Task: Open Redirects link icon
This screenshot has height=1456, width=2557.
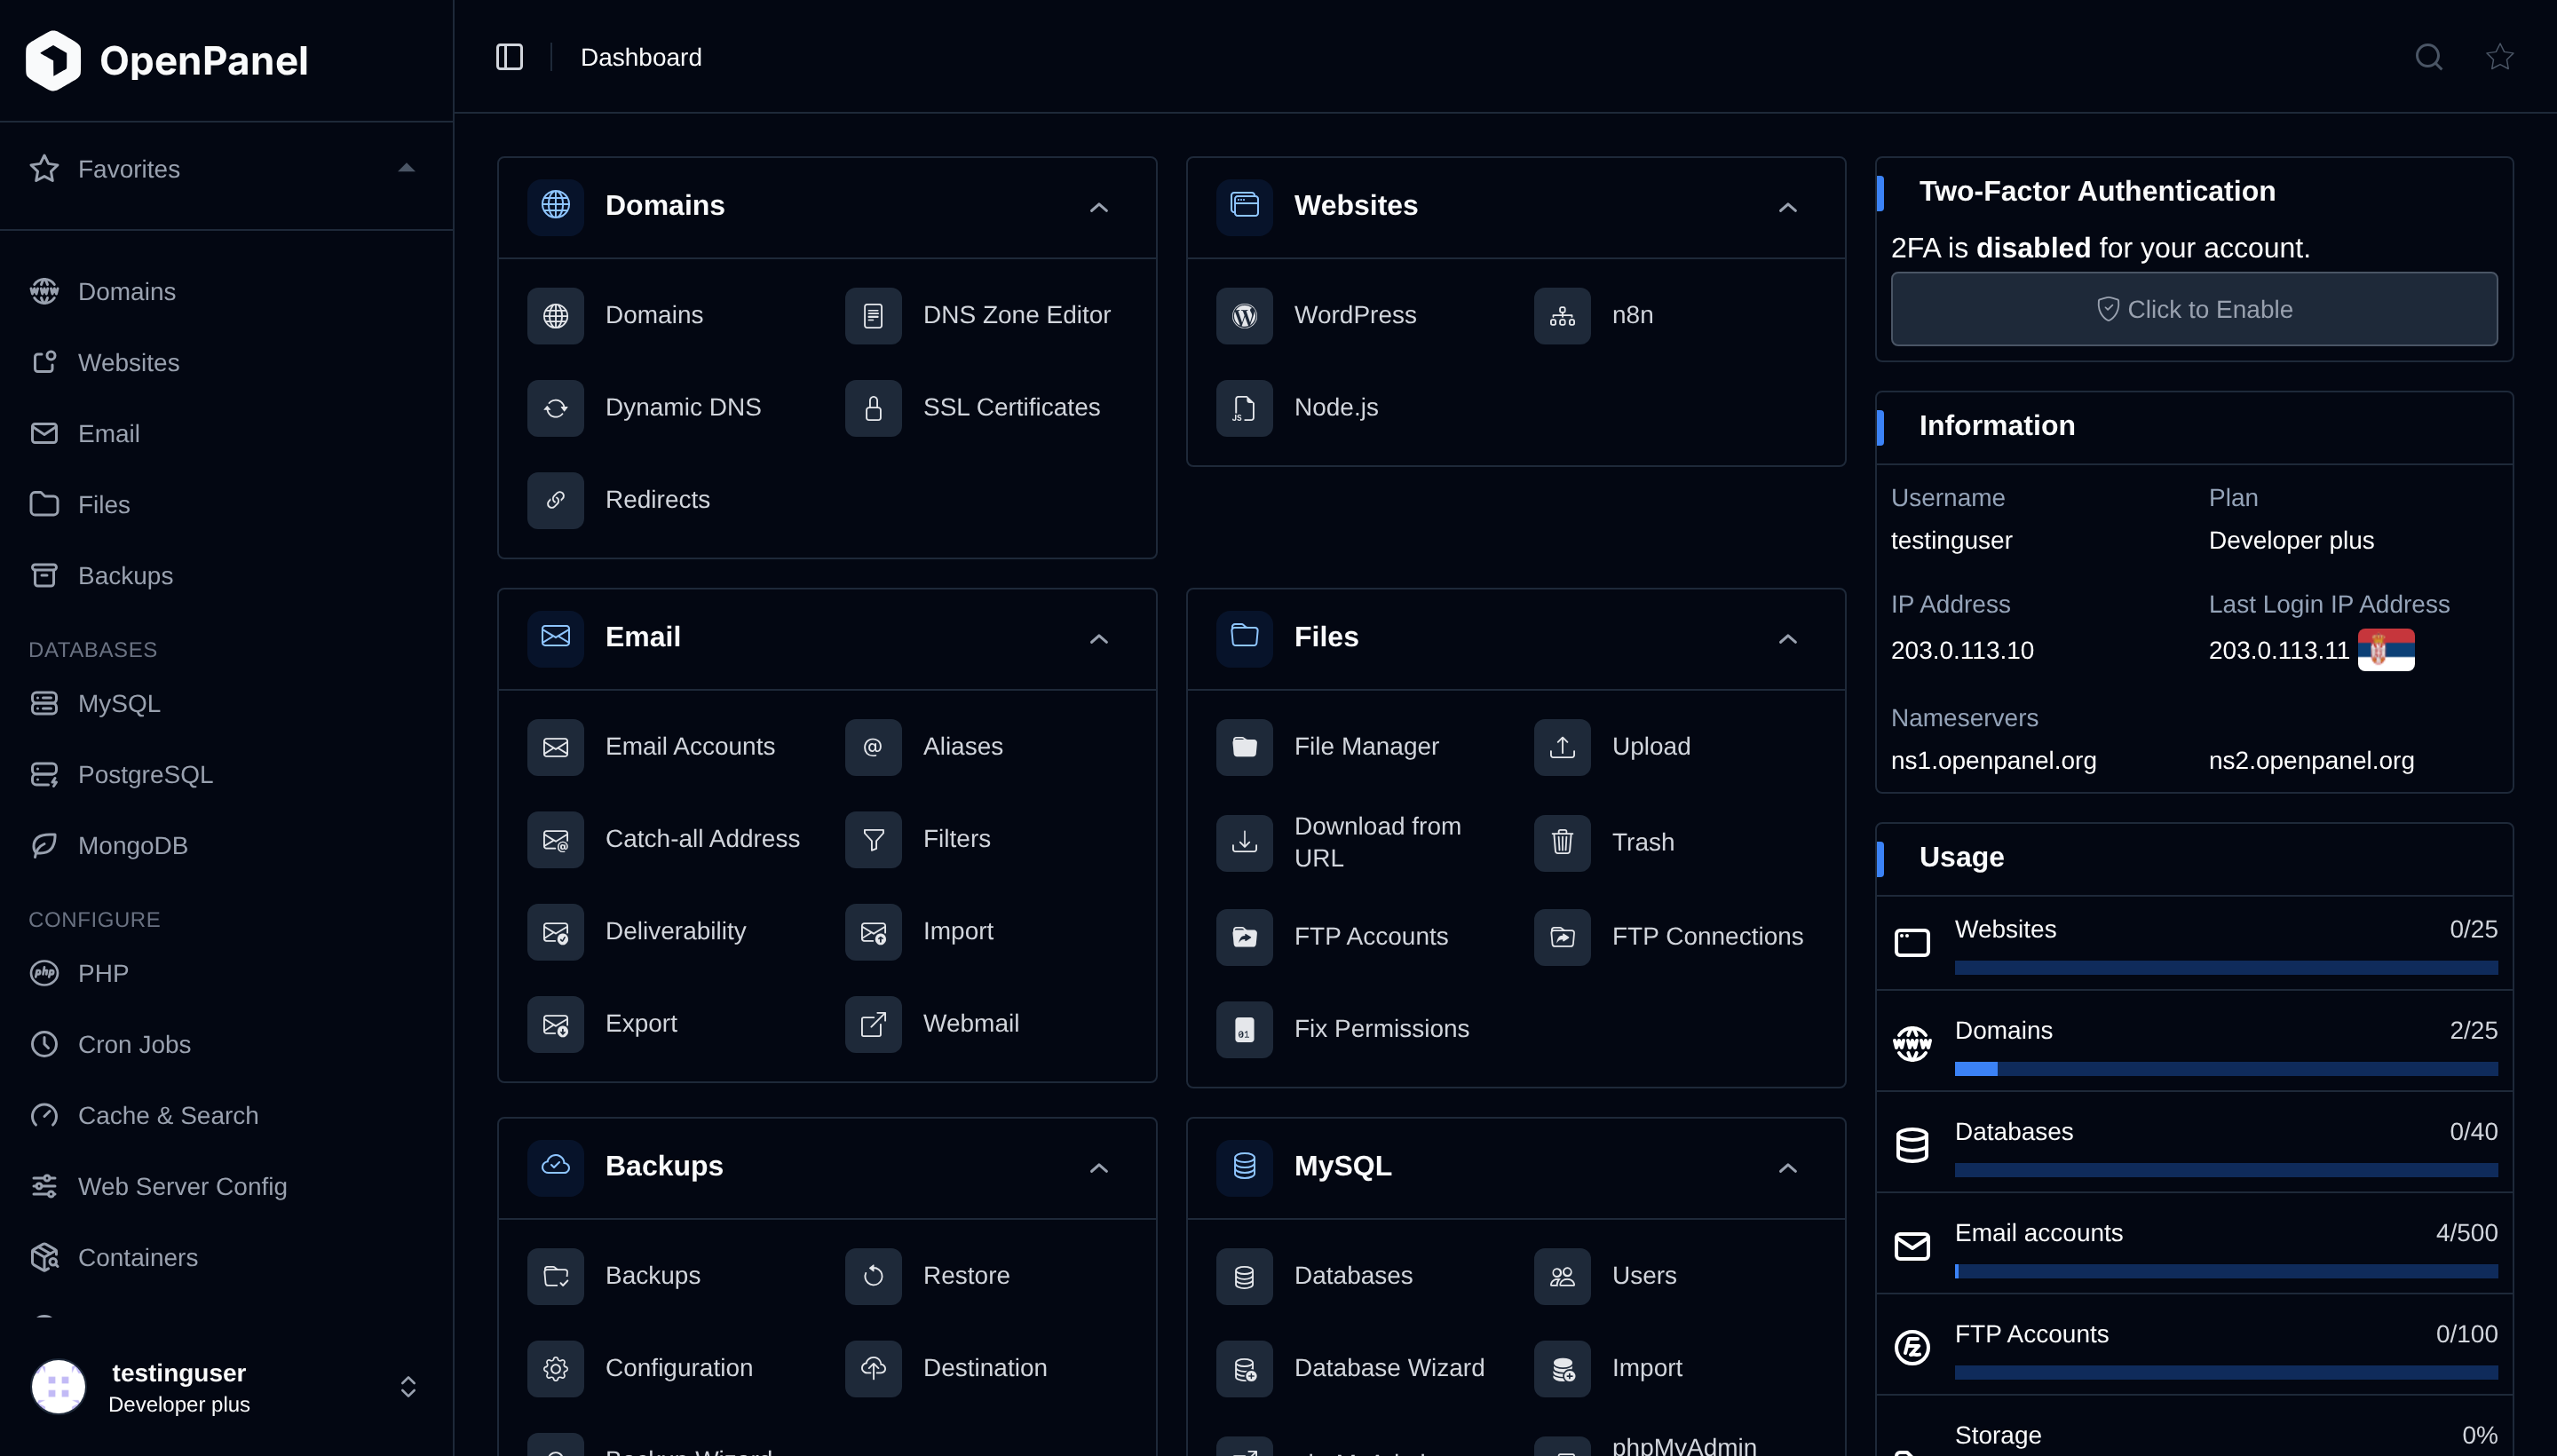Action: coord(555,500)
